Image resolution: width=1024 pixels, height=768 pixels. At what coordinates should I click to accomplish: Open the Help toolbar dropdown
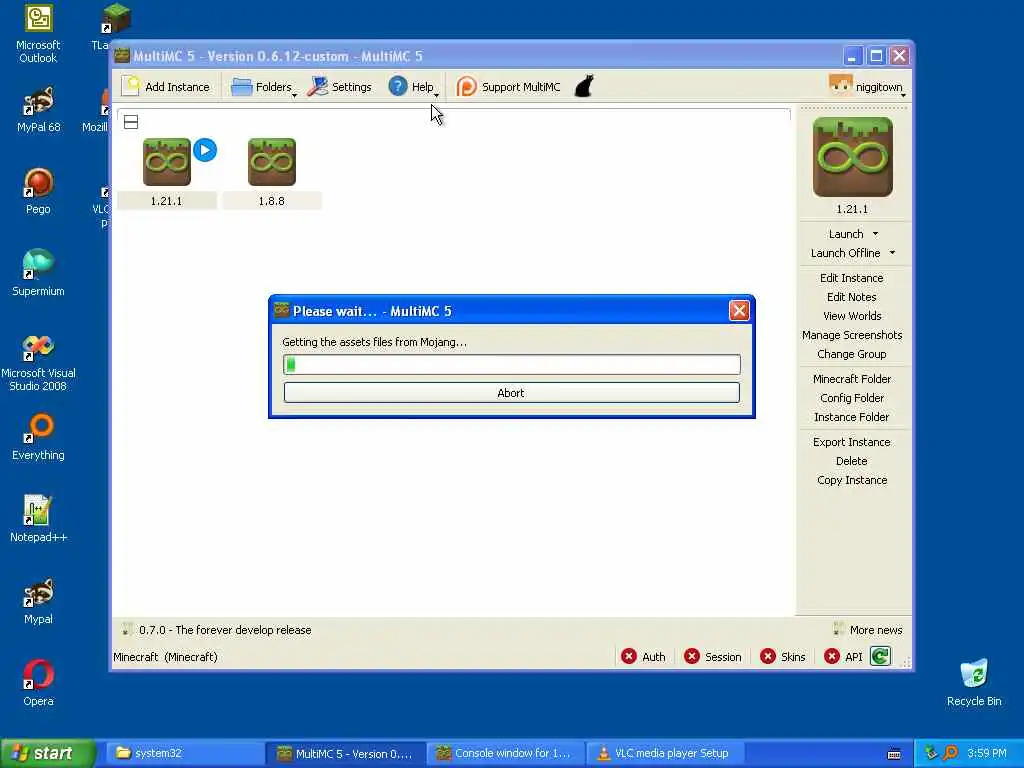tap(413, 87)
